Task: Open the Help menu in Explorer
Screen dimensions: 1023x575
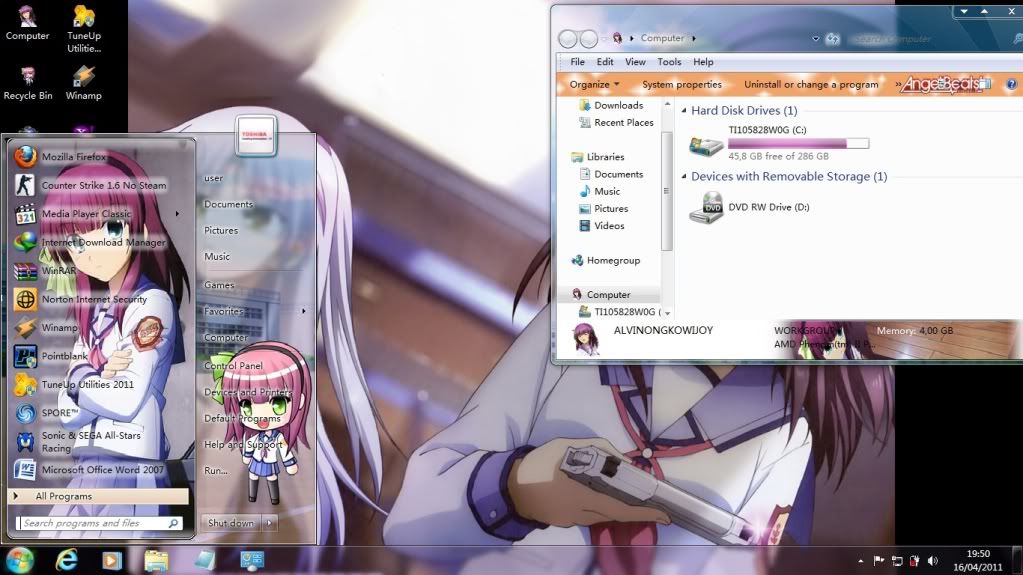Action: point(703,62)
